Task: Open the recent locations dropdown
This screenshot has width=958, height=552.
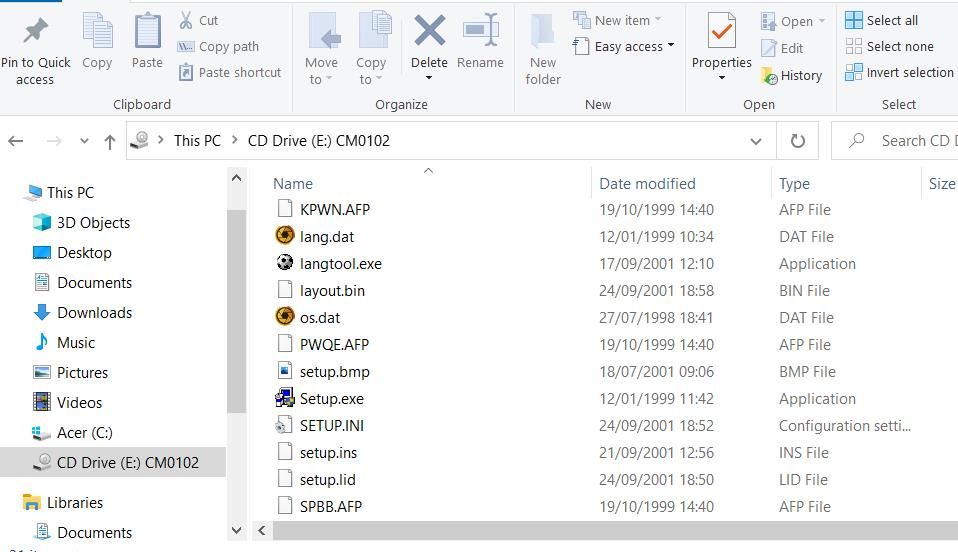Action: 84,141
